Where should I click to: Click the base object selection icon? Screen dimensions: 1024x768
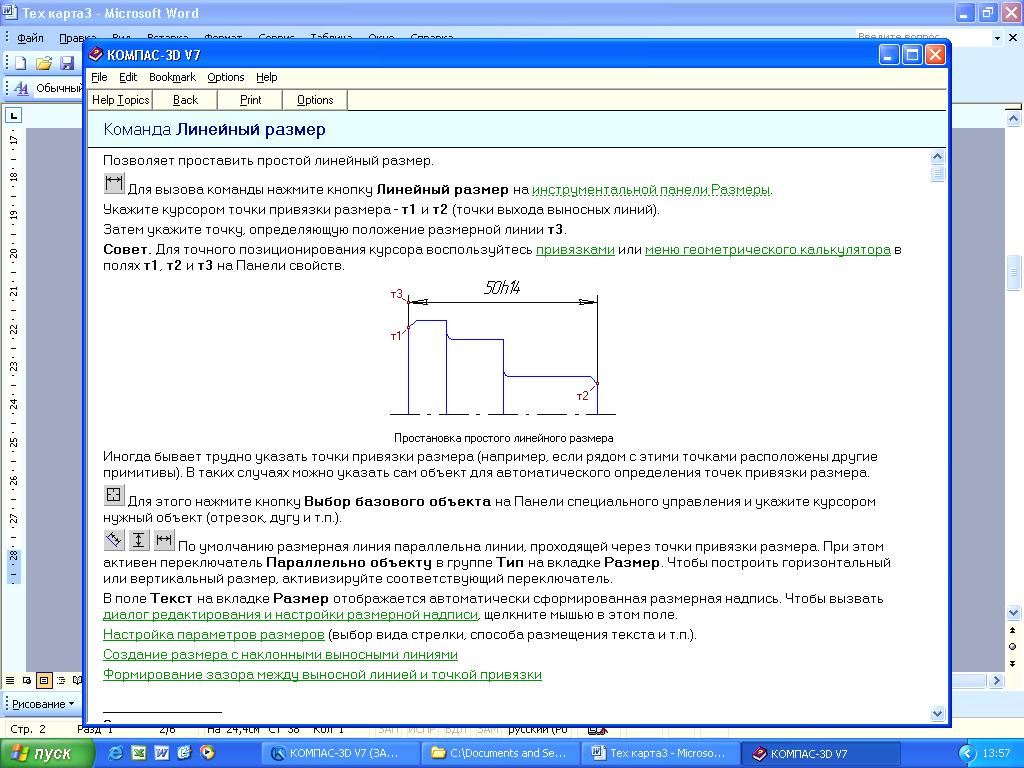point(114,494)
